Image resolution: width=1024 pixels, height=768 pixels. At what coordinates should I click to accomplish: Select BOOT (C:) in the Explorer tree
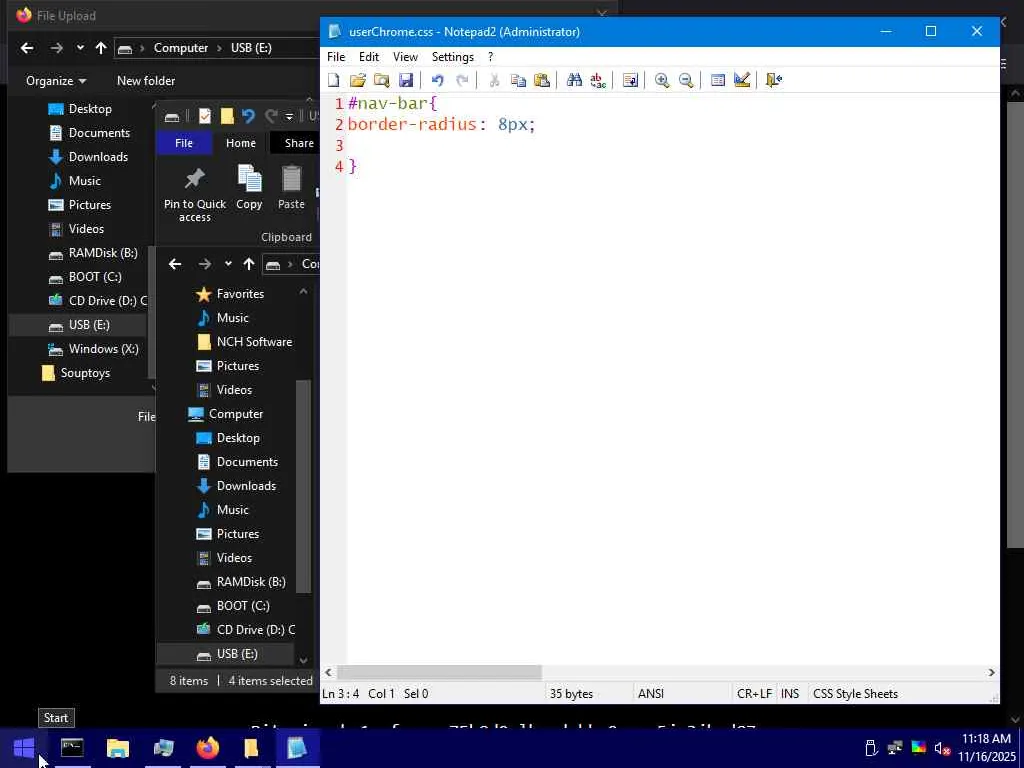[x=233, y=606]
